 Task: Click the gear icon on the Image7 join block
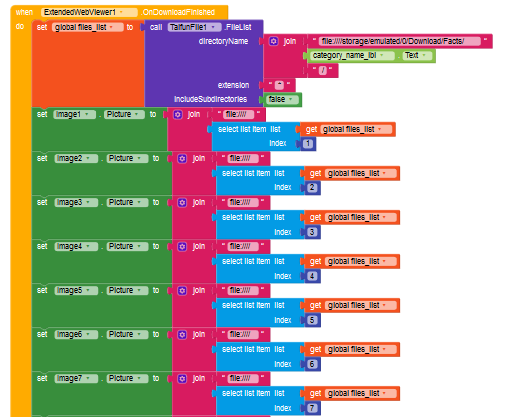point(182,379)
